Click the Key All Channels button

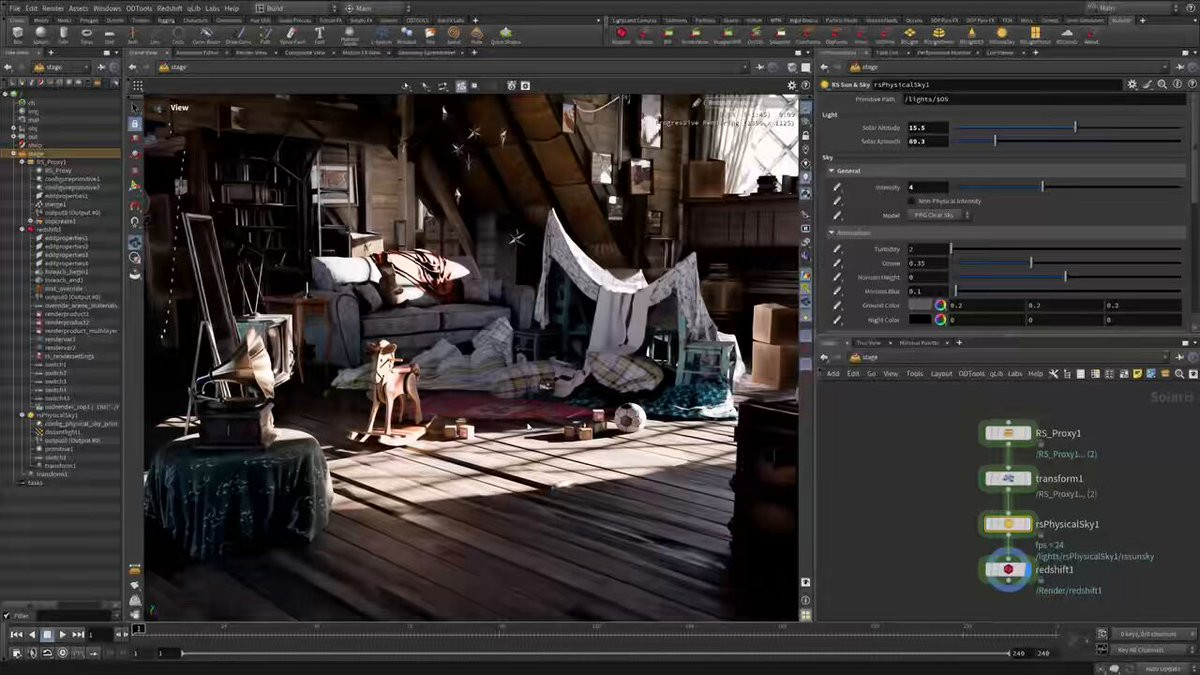(1143, 650)
